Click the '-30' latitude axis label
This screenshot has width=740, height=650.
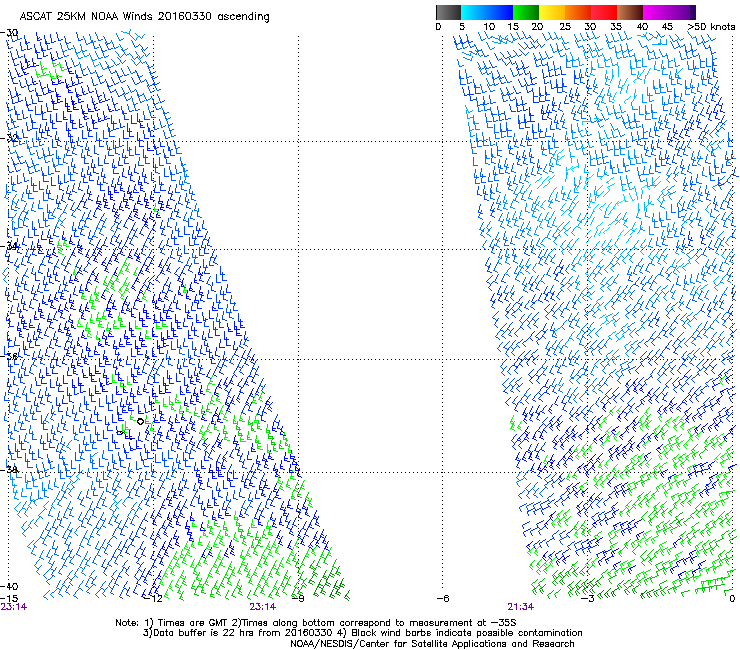pyautogui.click(x=9, y=33)
